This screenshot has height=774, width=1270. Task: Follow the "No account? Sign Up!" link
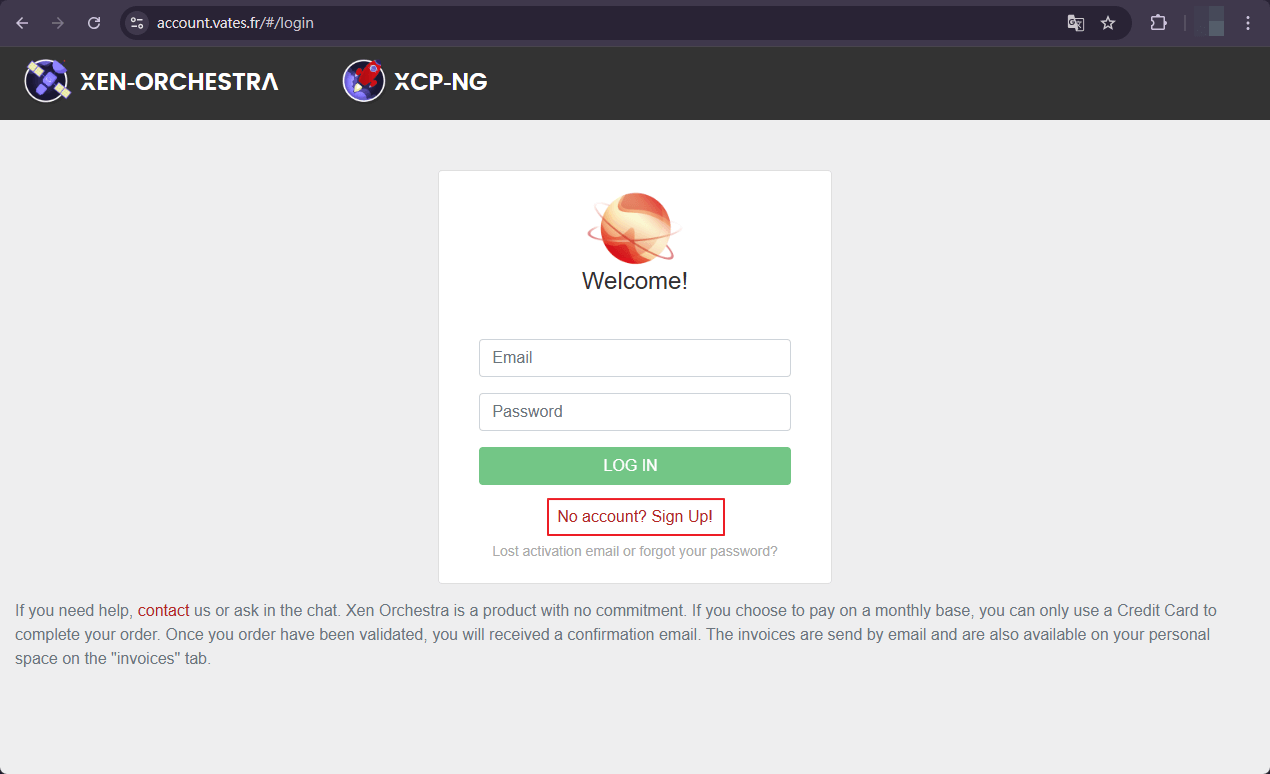coord(635,517)
